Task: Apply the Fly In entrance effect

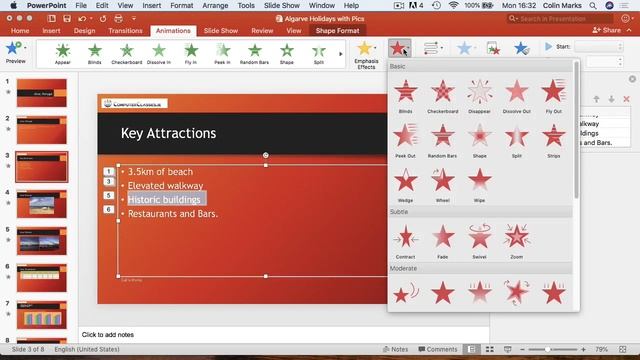Action: (191, 54)
